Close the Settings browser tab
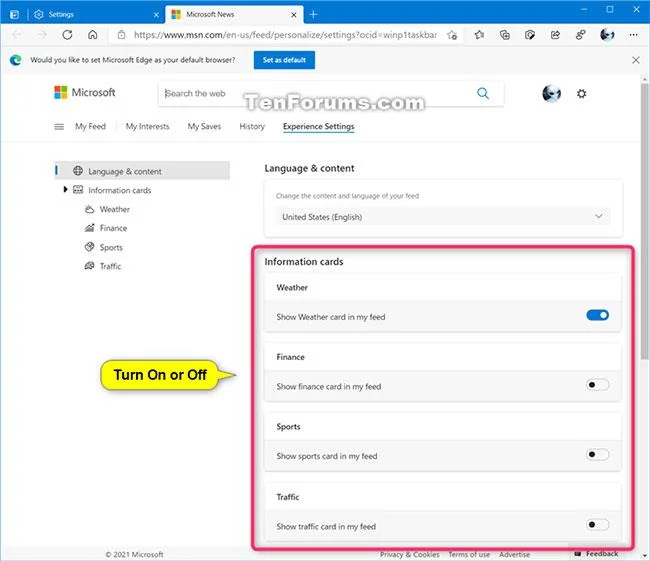The width and height of the screenshot is (650, 561). [156, 15]
